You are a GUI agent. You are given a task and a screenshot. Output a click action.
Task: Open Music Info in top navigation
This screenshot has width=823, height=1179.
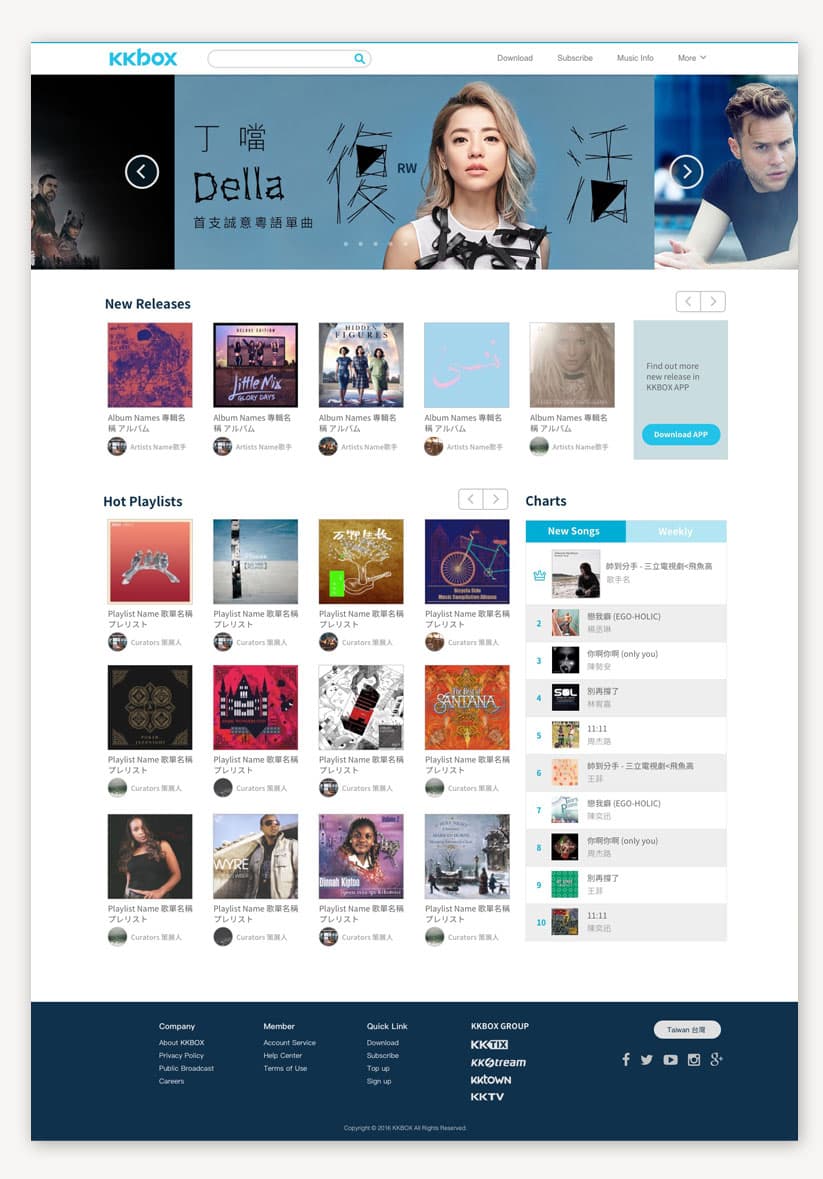(635, 58)
